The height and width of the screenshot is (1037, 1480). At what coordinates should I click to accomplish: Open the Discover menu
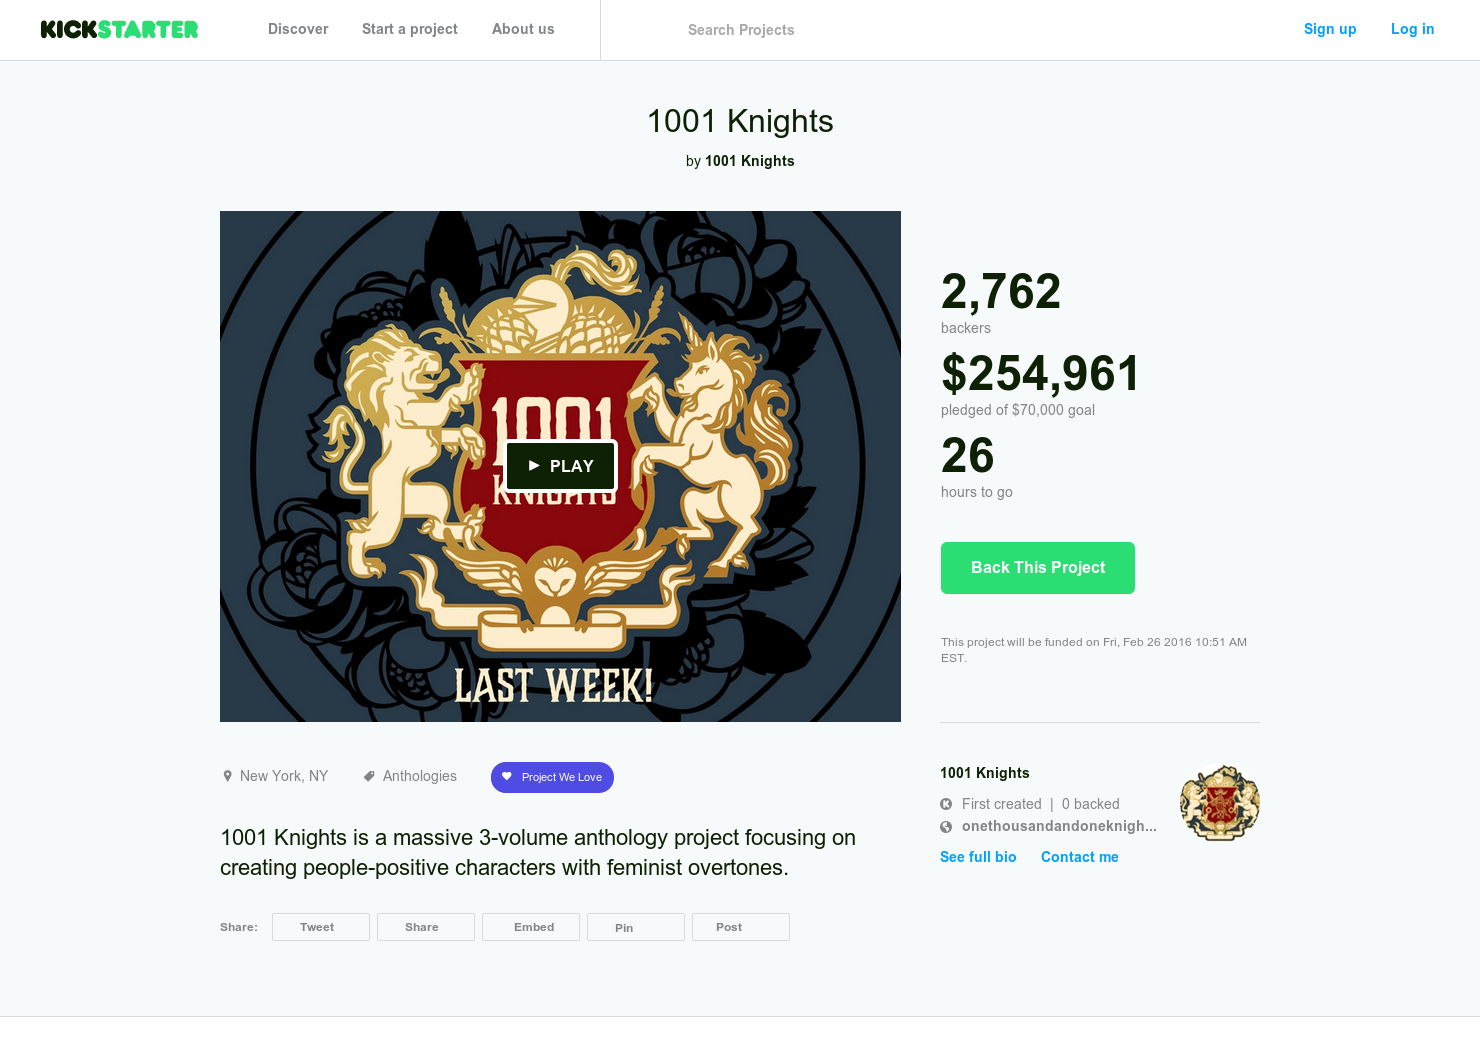pyautogui.click(x=298, y=29)
